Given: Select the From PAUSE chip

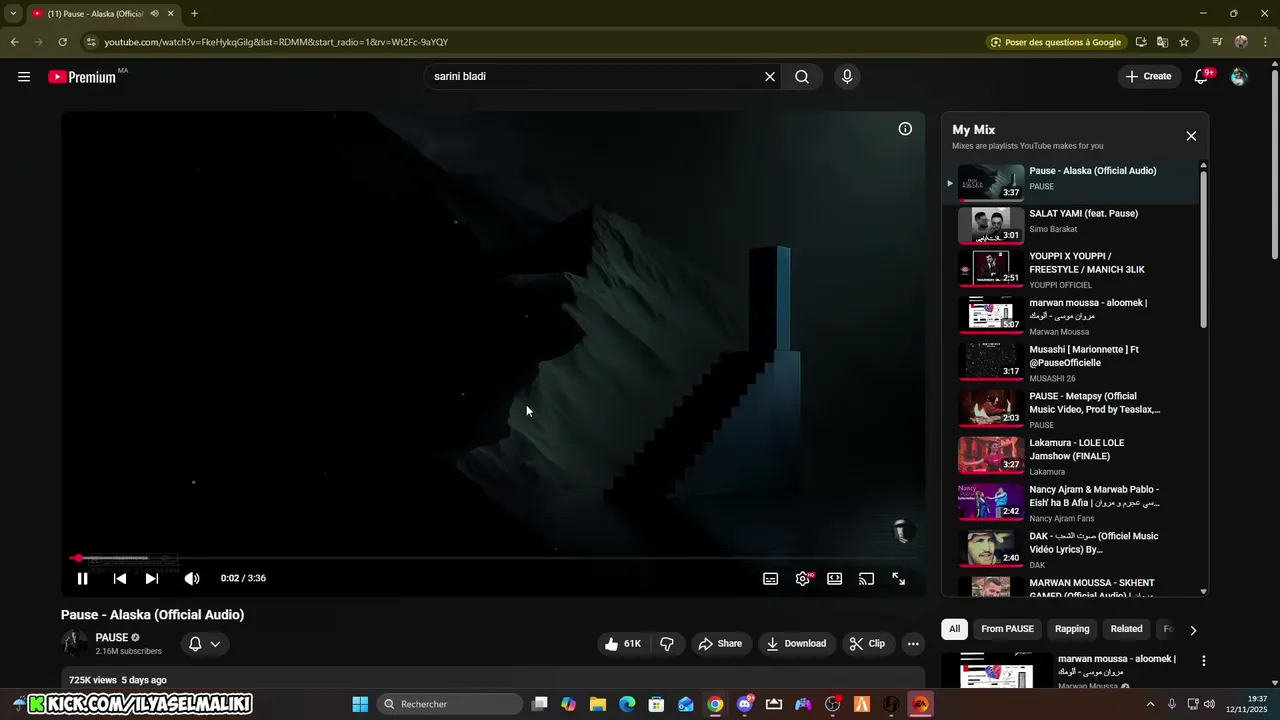Looking at the screenshot, I should pyautogui.click(x=1007, y=629).
